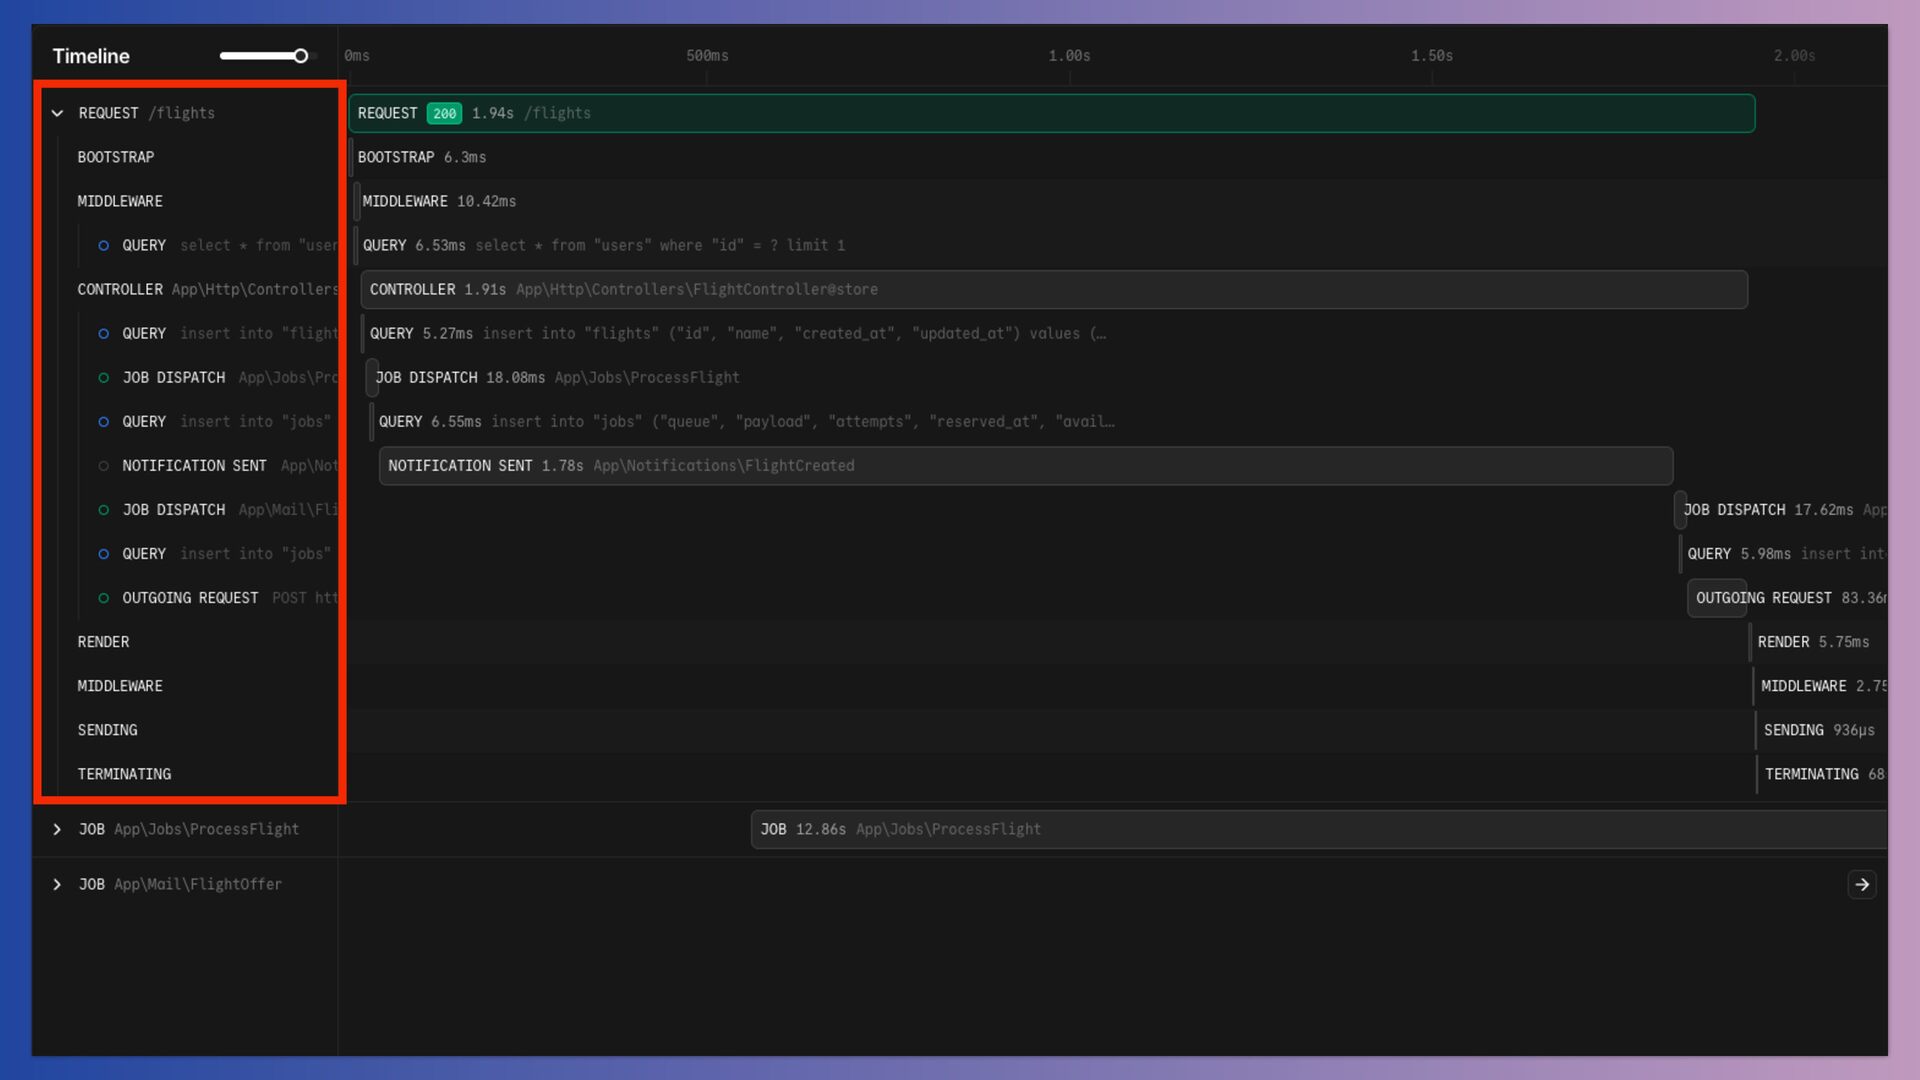1920x1080 pixels.
Task: Click blue circle icon beside users select QUERY
Action: (103, 245)
